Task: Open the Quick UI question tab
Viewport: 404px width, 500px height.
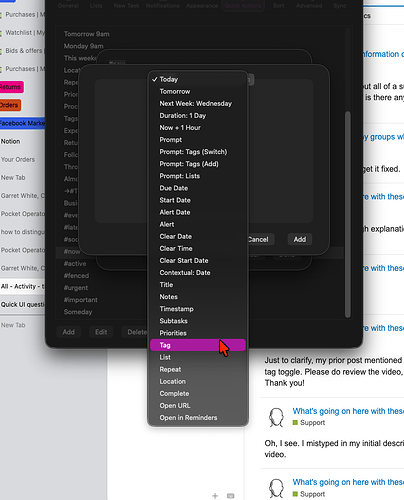Action: [x=22, y=304]
